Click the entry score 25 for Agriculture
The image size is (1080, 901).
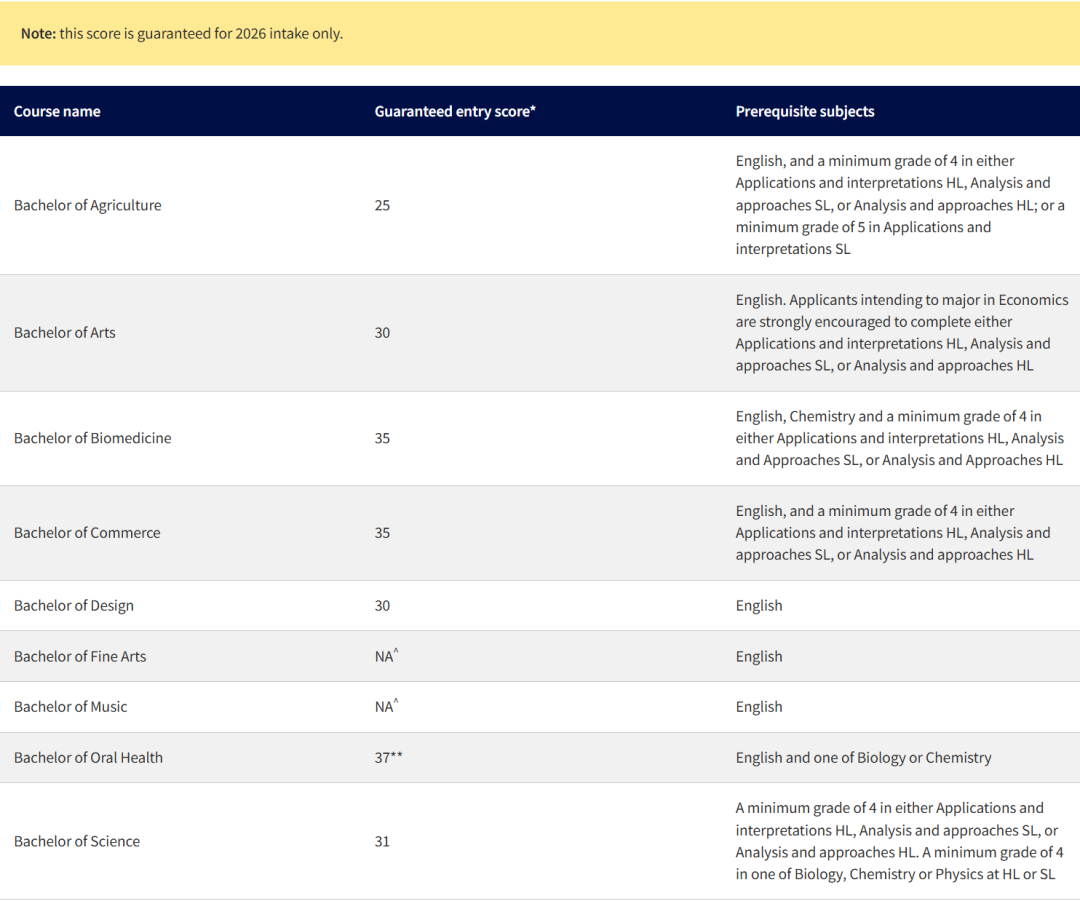[x=382, y=205]
